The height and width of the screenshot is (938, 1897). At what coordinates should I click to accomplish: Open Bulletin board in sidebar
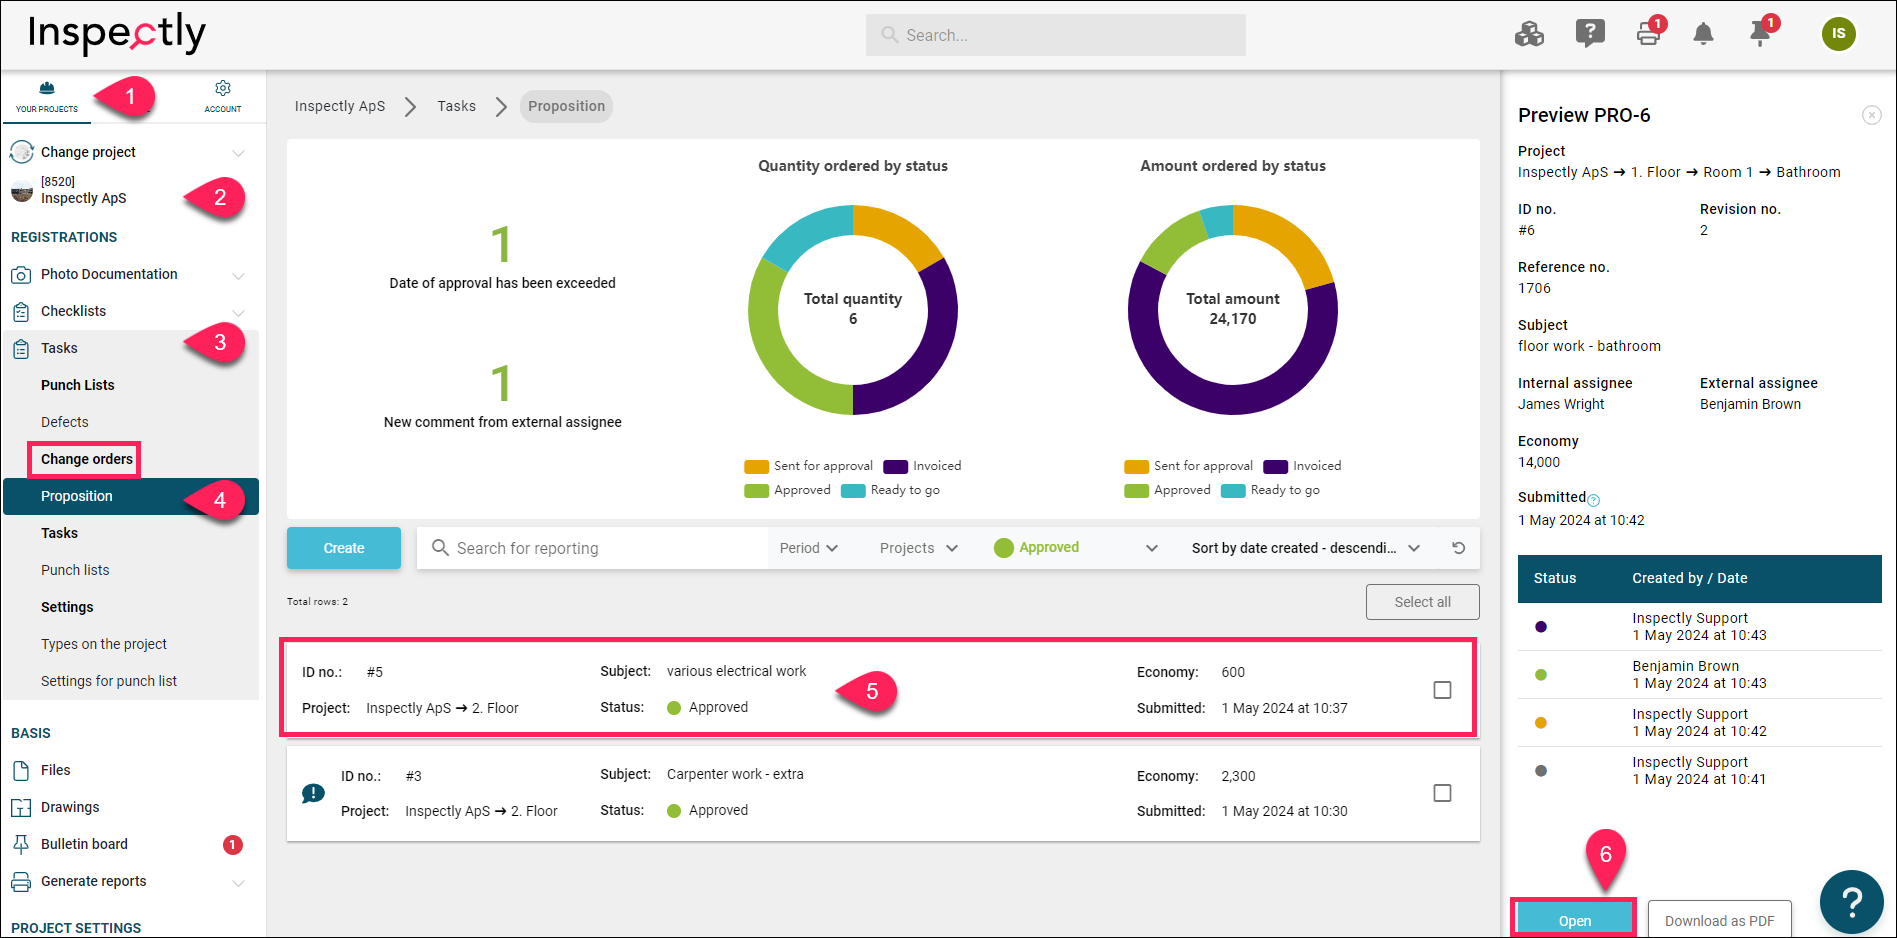tap(84, 844)
